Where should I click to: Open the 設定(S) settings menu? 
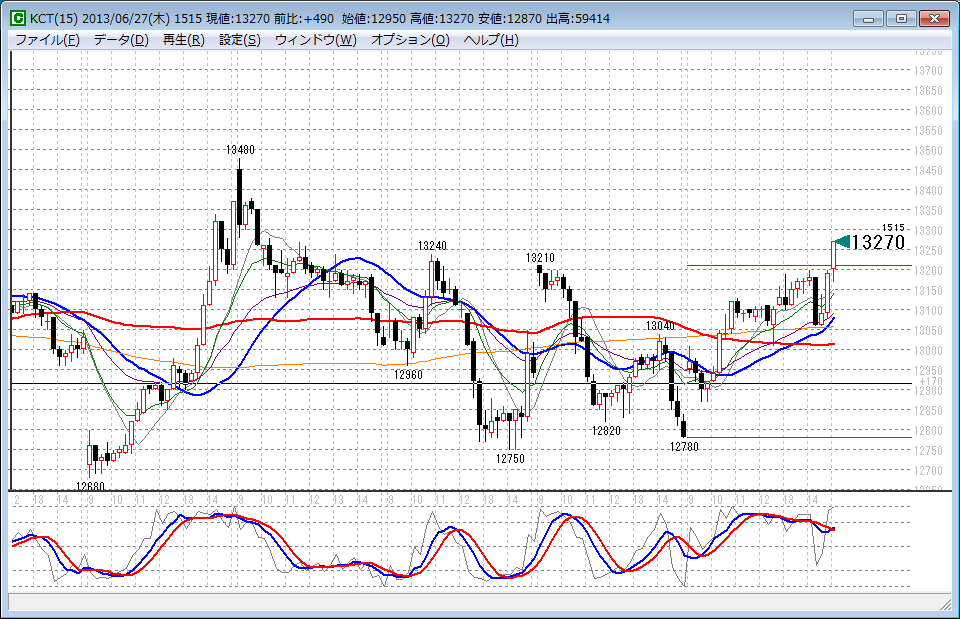(x=239, y=40)
